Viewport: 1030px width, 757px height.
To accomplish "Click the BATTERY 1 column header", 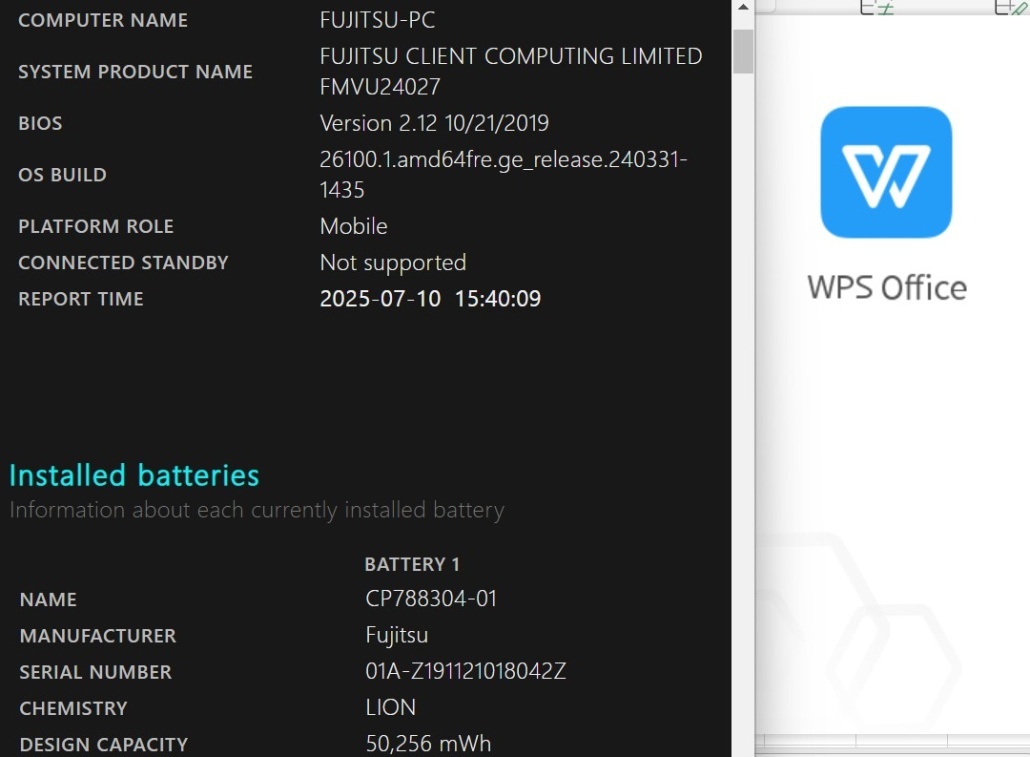I will [x=412, y=564].
